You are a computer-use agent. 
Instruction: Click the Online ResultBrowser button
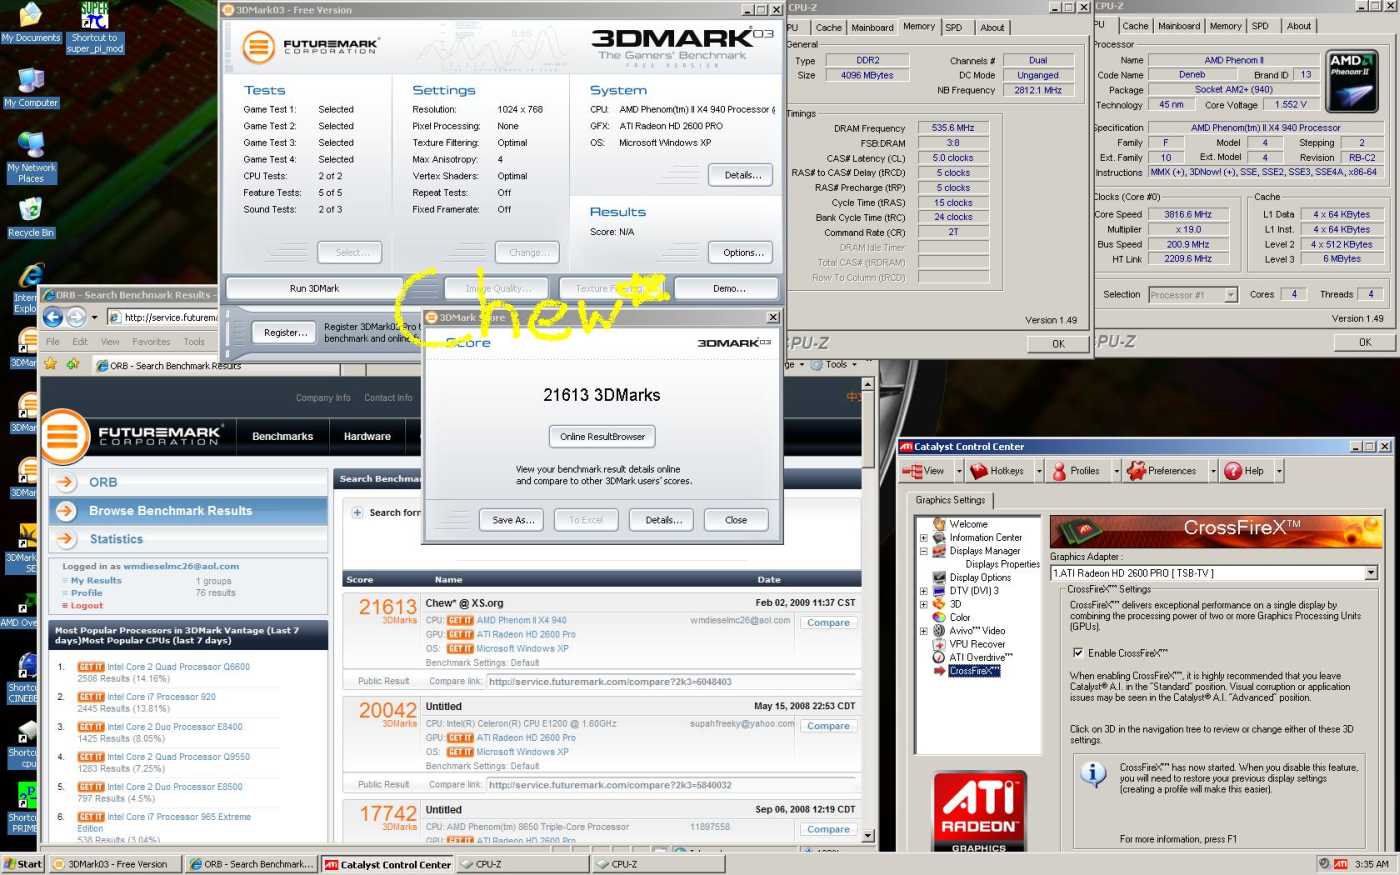point(602,437)
